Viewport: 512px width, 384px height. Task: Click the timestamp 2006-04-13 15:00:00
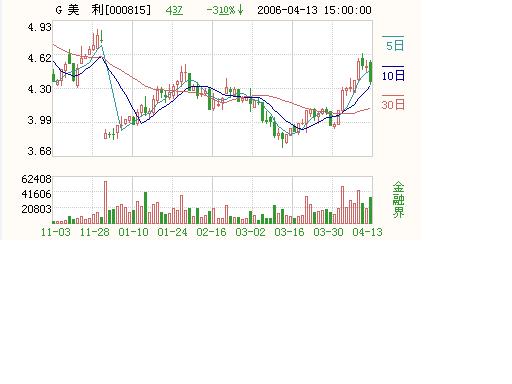[x=314, y=10]
